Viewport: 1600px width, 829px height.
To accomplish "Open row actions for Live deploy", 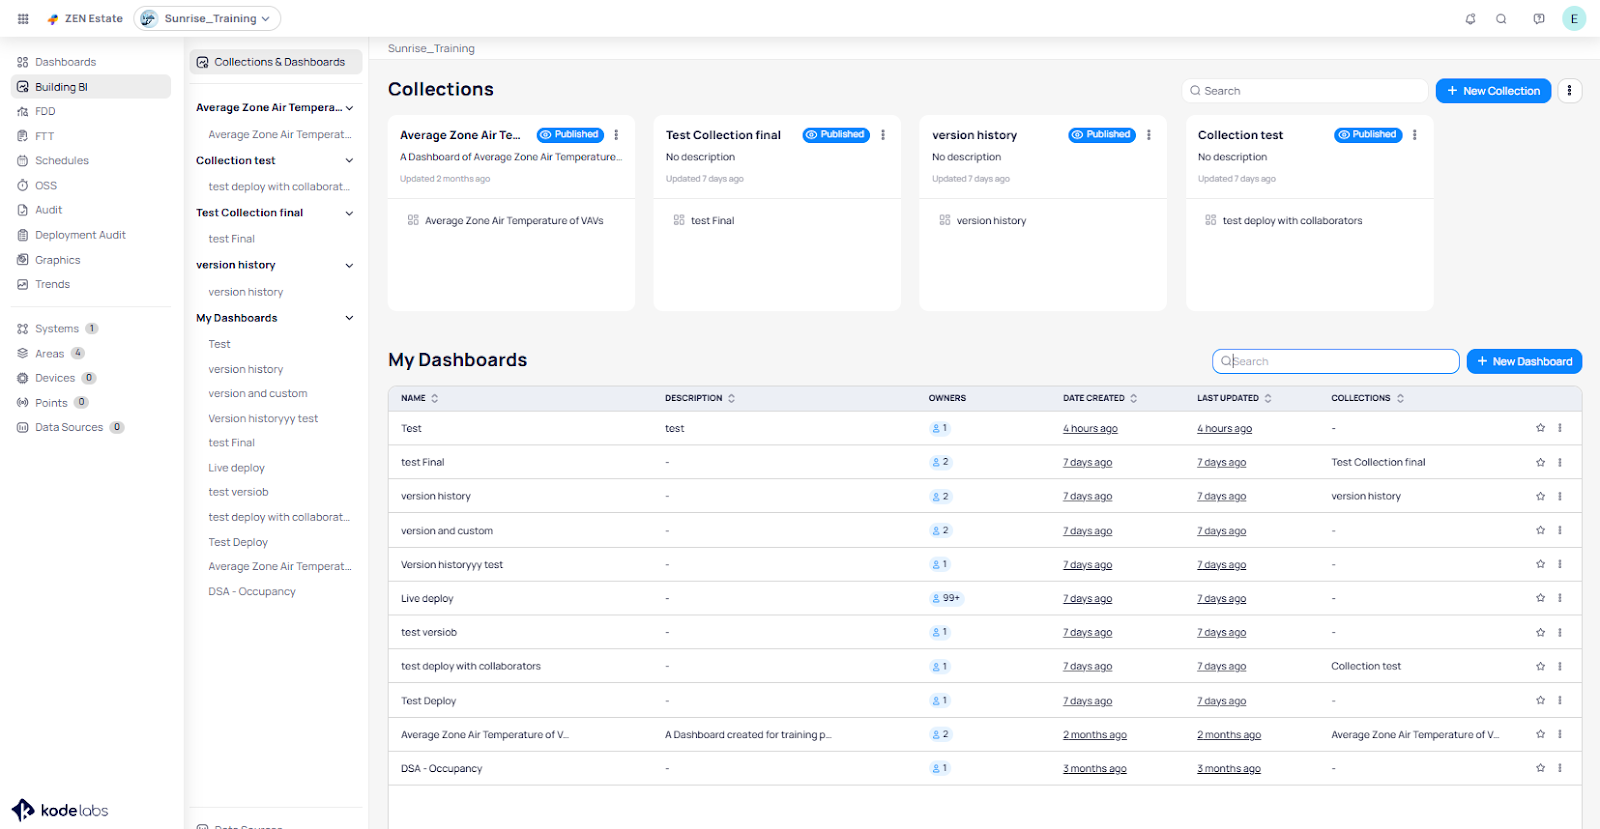I will (1560, 598).
